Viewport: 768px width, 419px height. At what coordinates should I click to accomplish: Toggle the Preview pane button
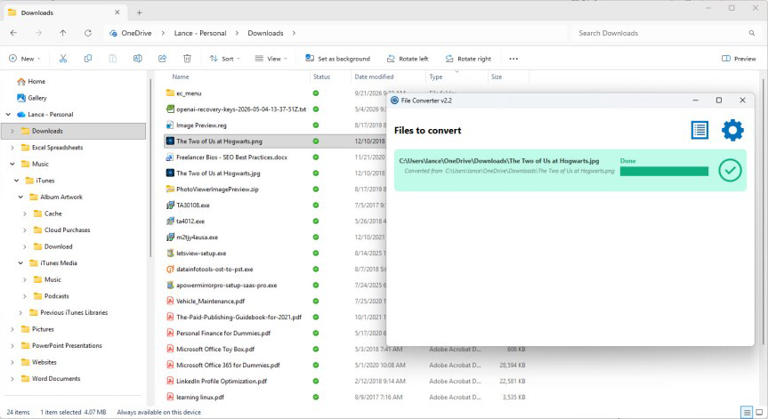pos(739,58)
